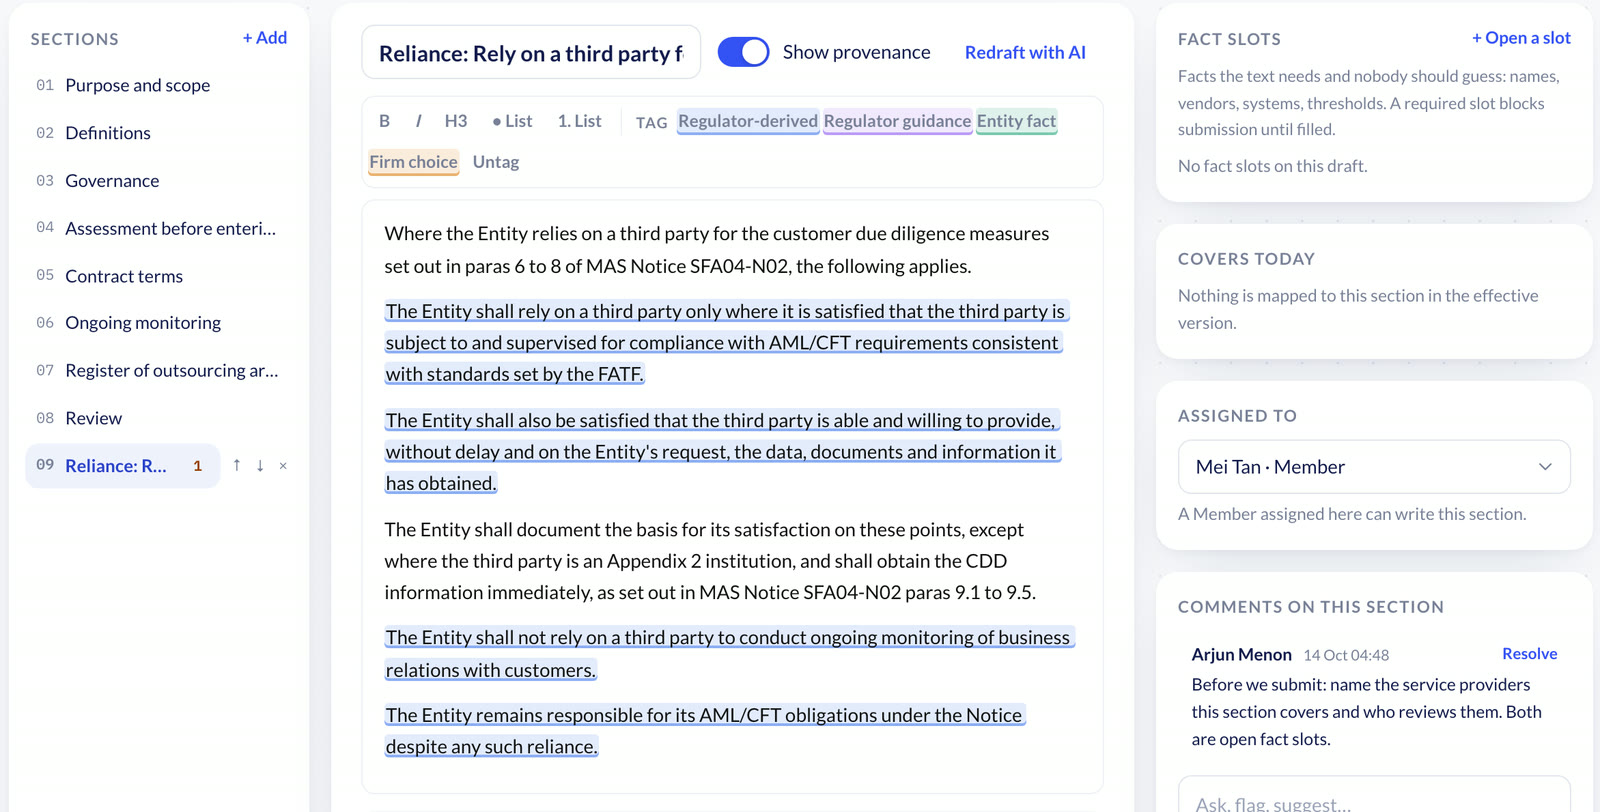Click paragraph starting 'The Entity shall document the basis'

tap(710, 561)
